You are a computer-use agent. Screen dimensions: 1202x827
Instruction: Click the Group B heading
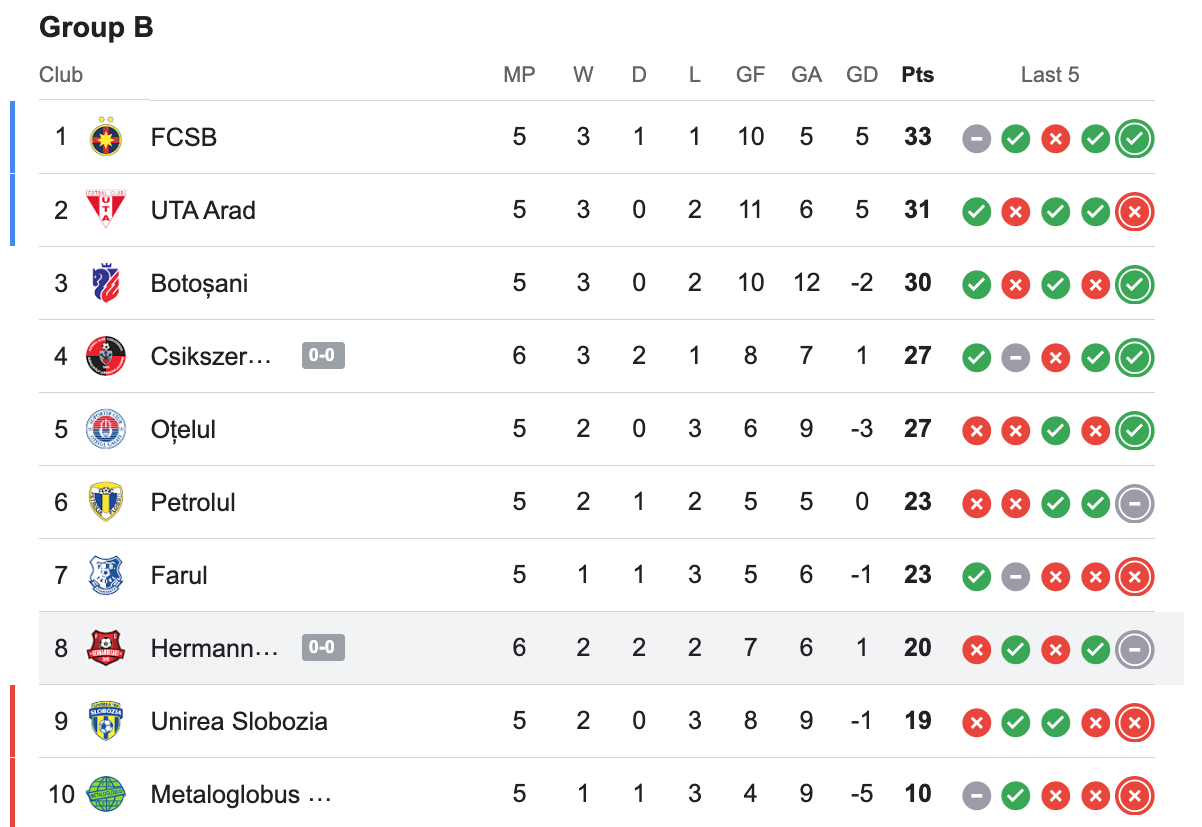point(96,28)
